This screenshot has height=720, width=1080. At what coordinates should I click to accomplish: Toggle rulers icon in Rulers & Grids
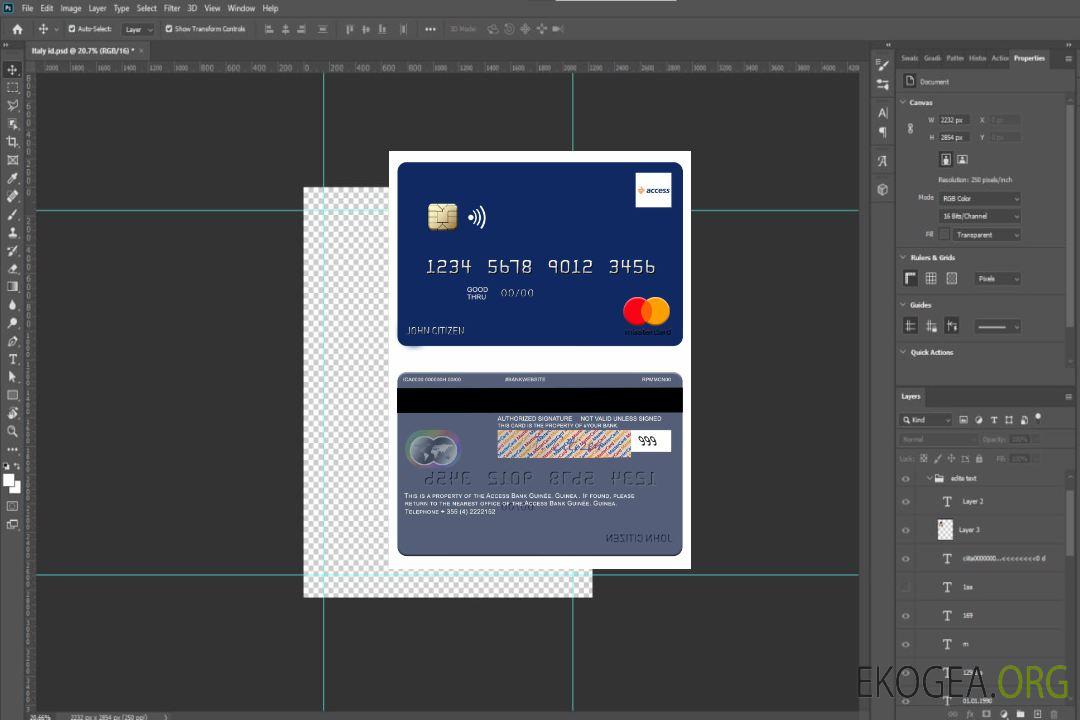point(910,278)
